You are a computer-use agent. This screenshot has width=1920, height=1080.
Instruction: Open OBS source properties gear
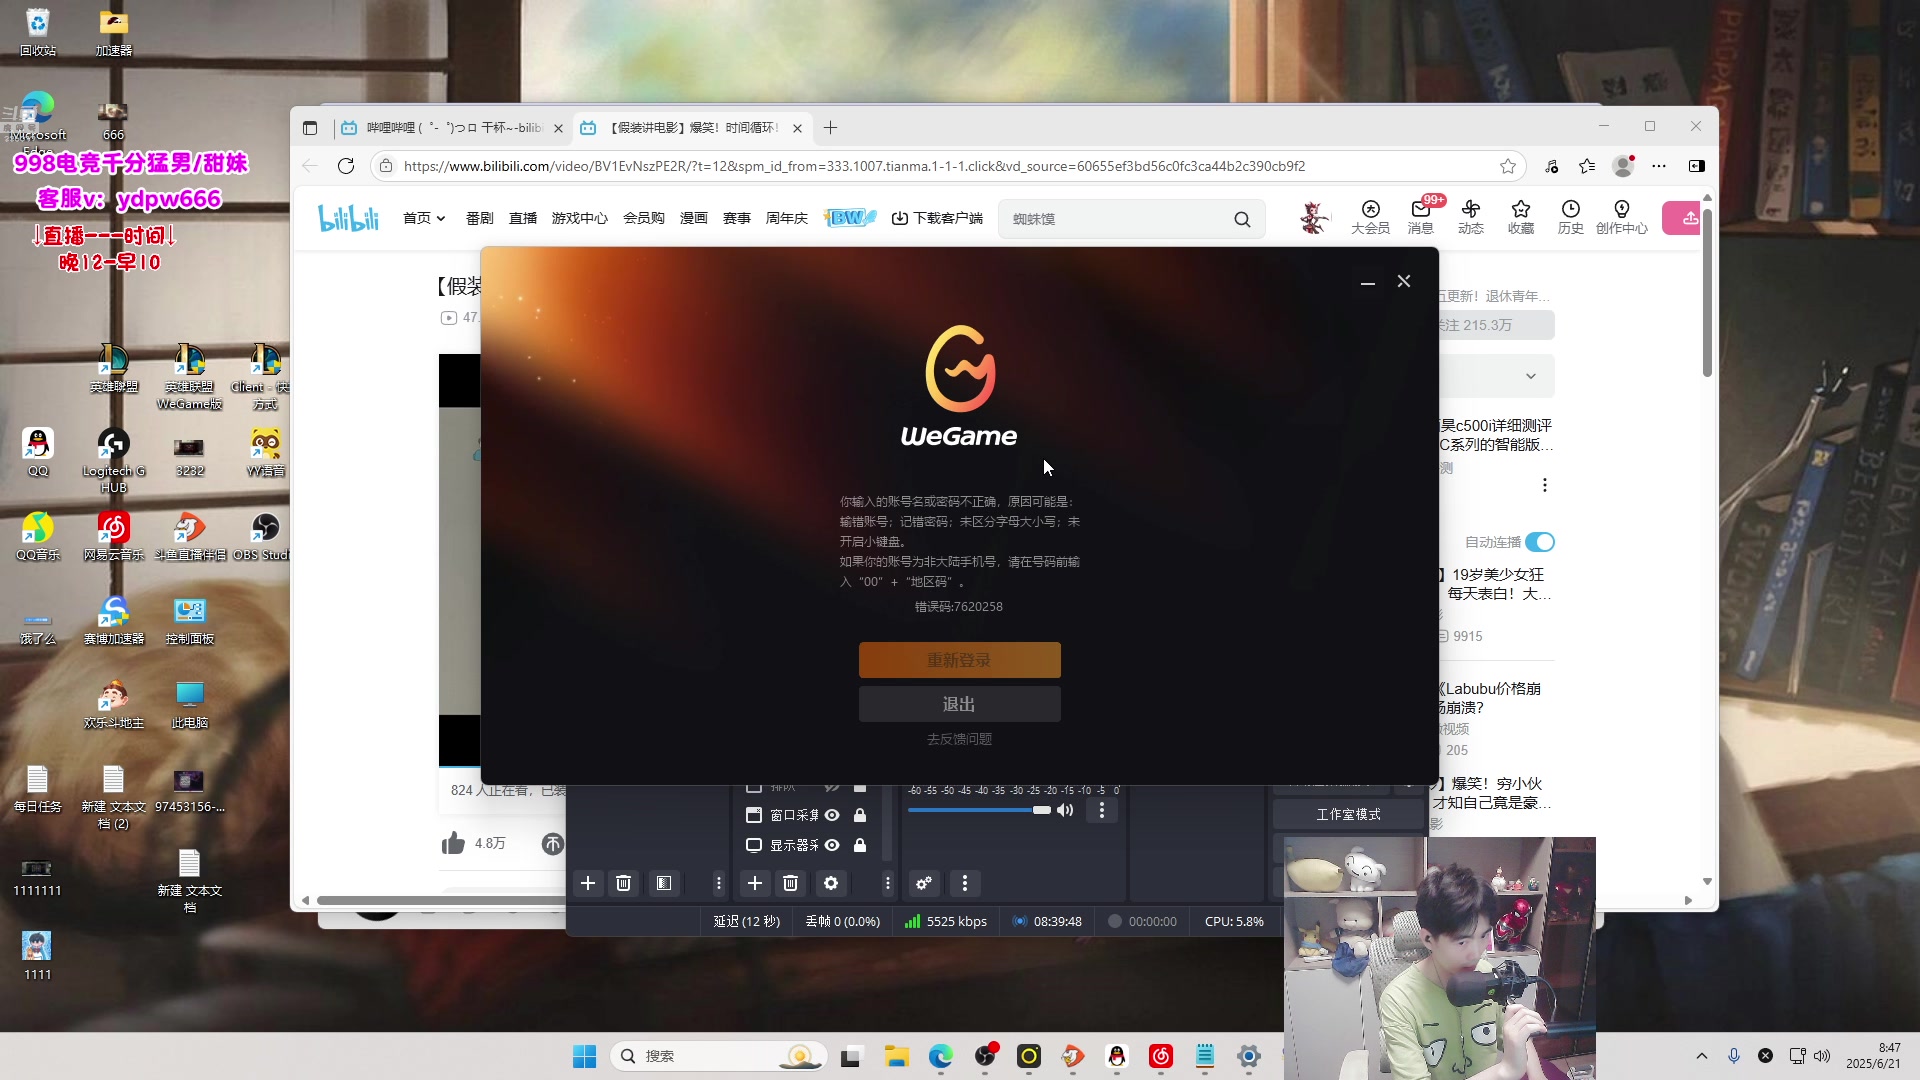point(831,883)
